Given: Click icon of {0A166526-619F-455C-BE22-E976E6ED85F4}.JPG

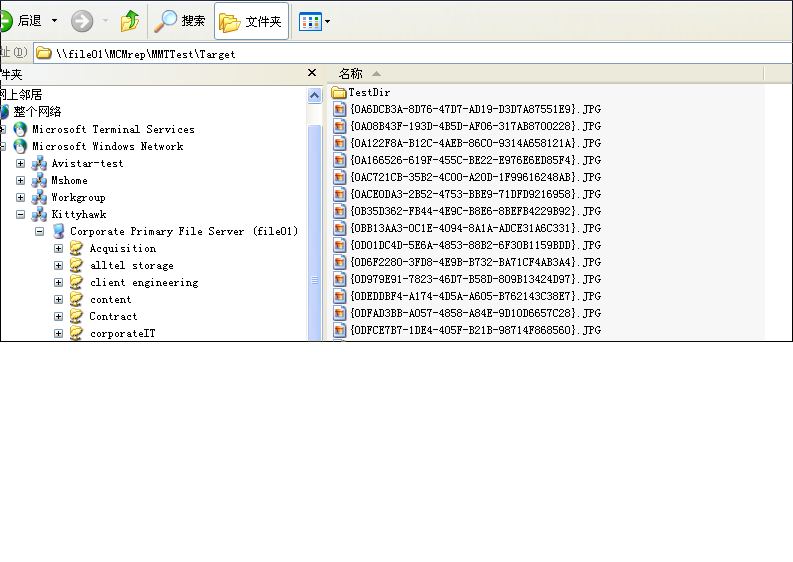Looking at the screenshot, I should point(339,160).
